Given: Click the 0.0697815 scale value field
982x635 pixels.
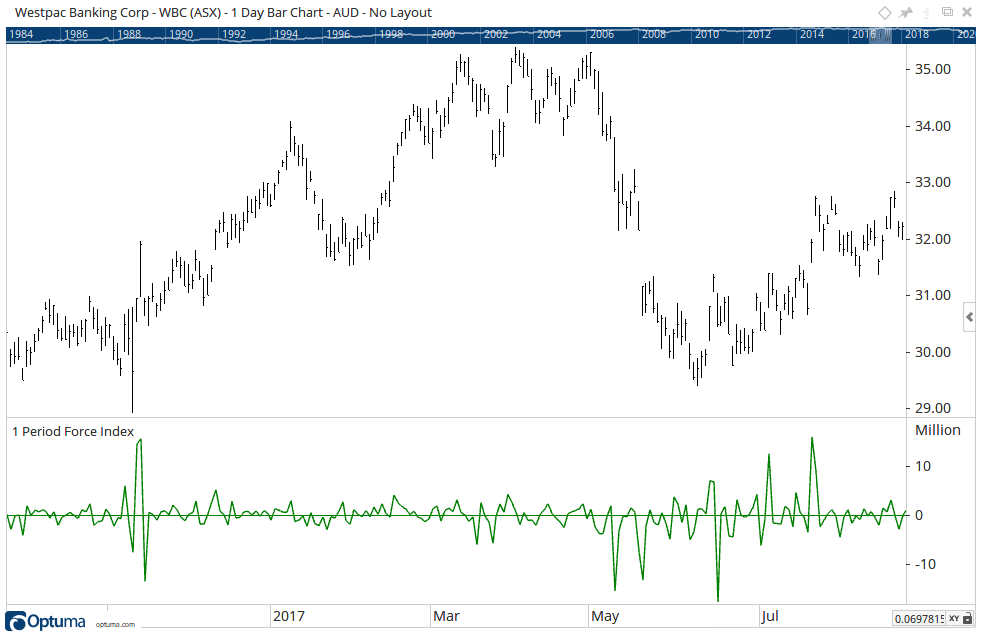Looking at the screenshot, I should (919, 619).
